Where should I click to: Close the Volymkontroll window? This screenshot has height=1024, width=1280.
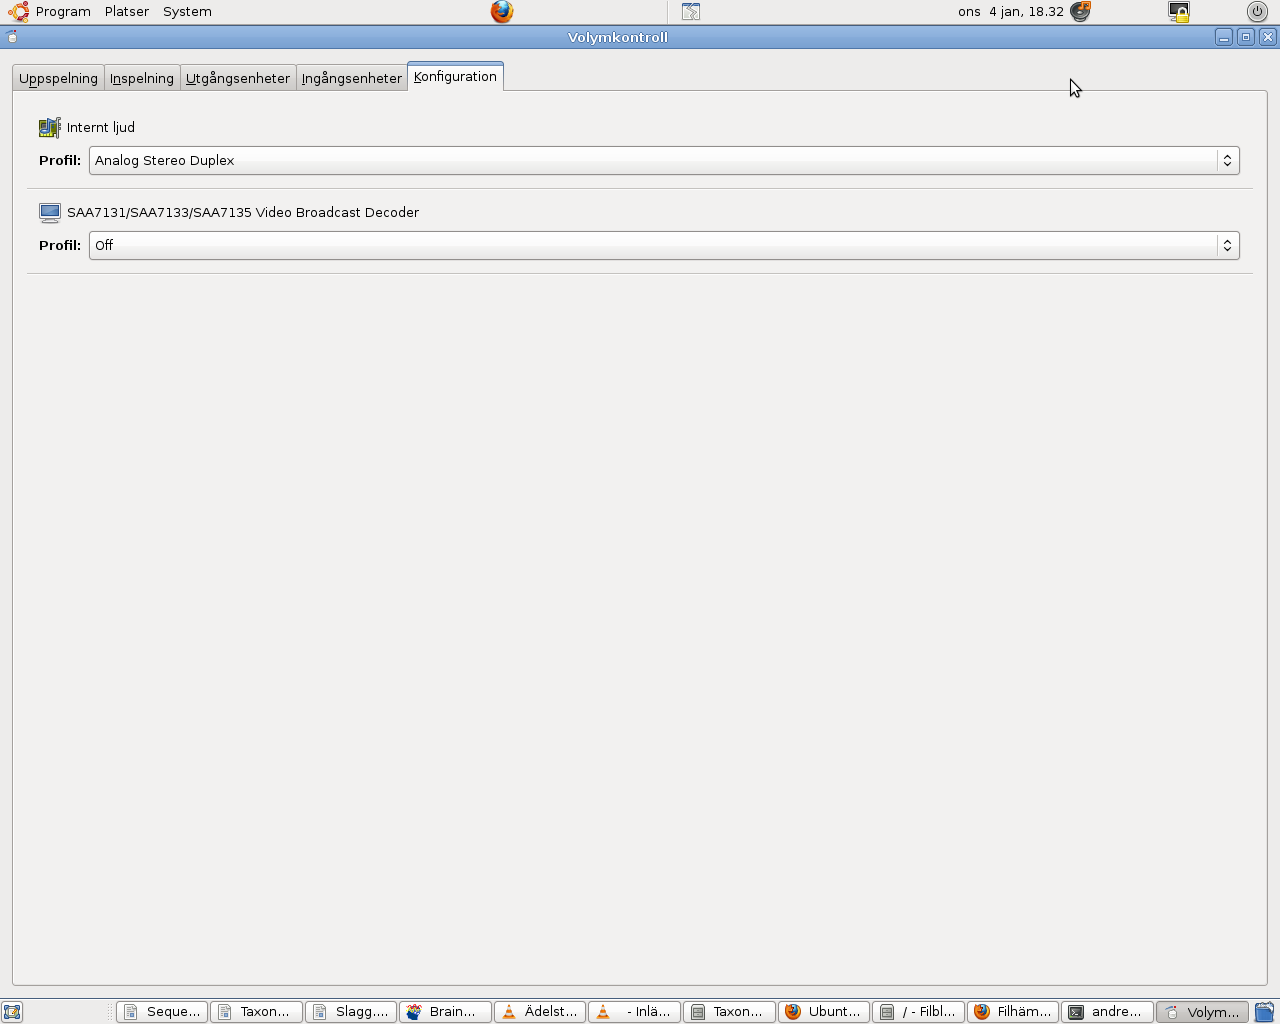point(1268,37)
